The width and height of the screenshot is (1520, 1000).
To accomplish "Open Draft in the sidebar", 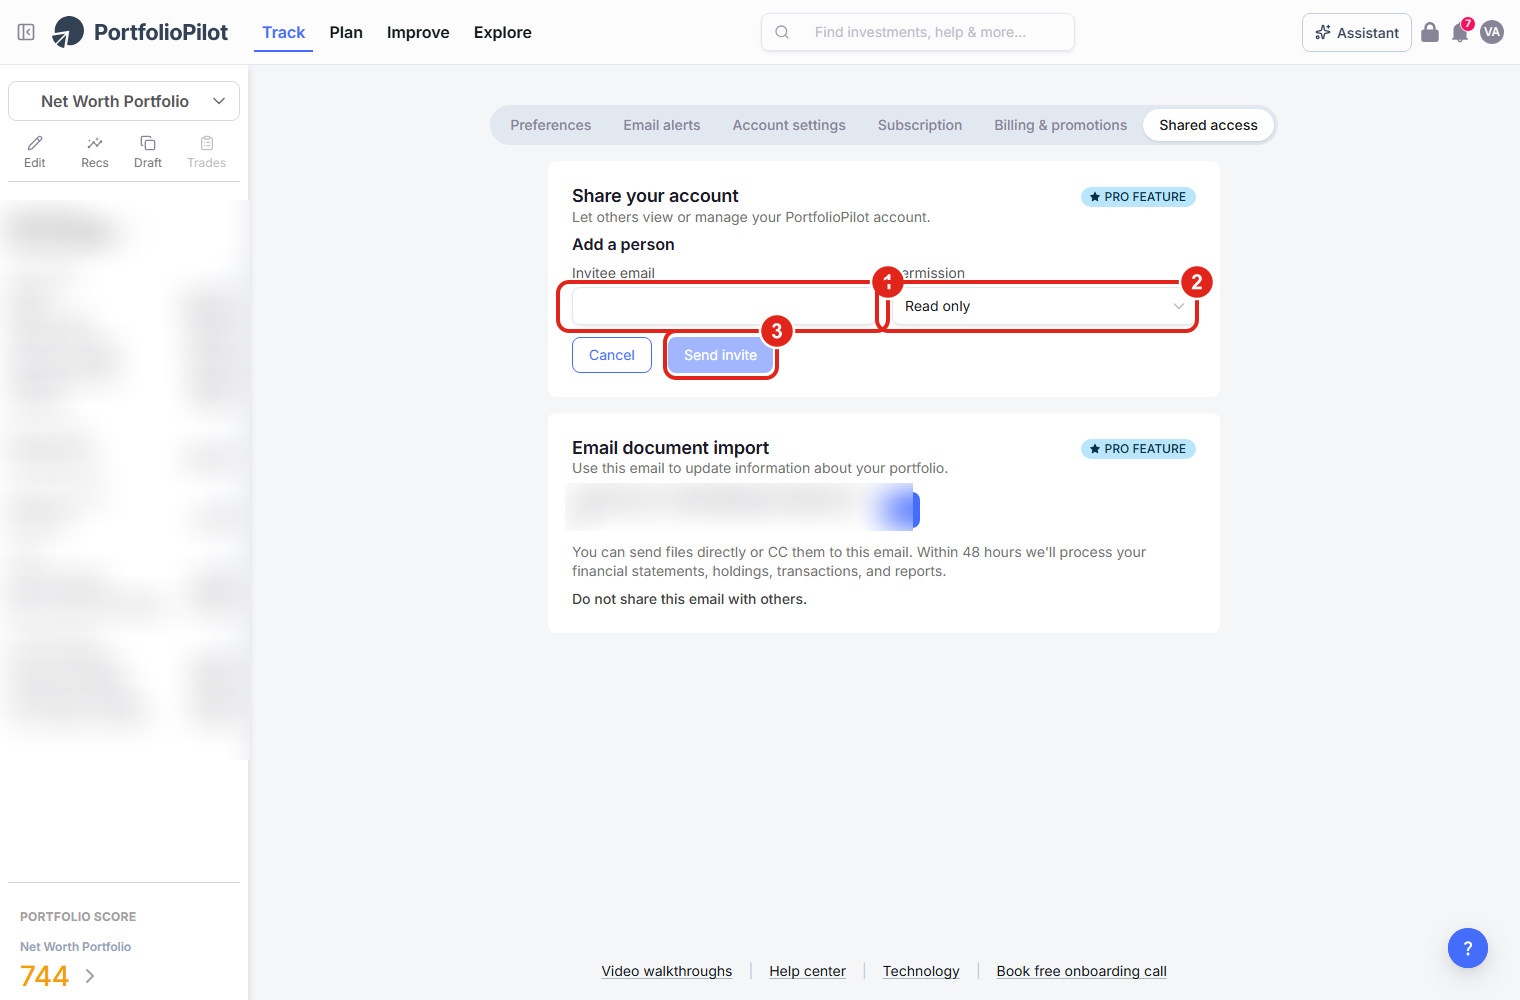I will (x=148, y=152).
